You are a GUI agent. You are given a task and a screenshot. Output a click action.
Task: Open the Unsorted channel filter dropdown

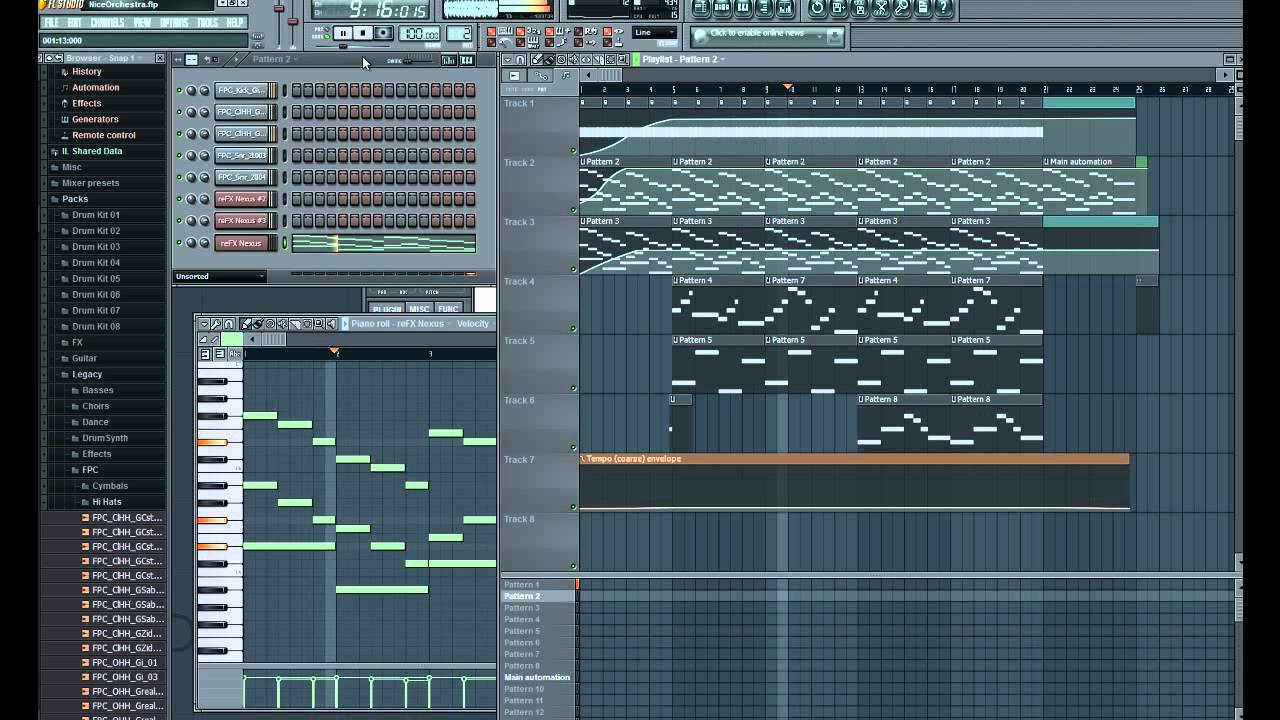click(x=220, y=276)
